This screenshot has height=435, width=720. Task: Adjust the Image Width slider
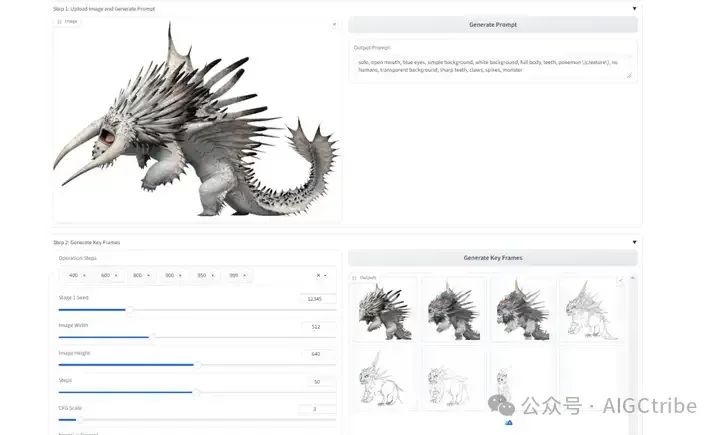click(197, 338)
